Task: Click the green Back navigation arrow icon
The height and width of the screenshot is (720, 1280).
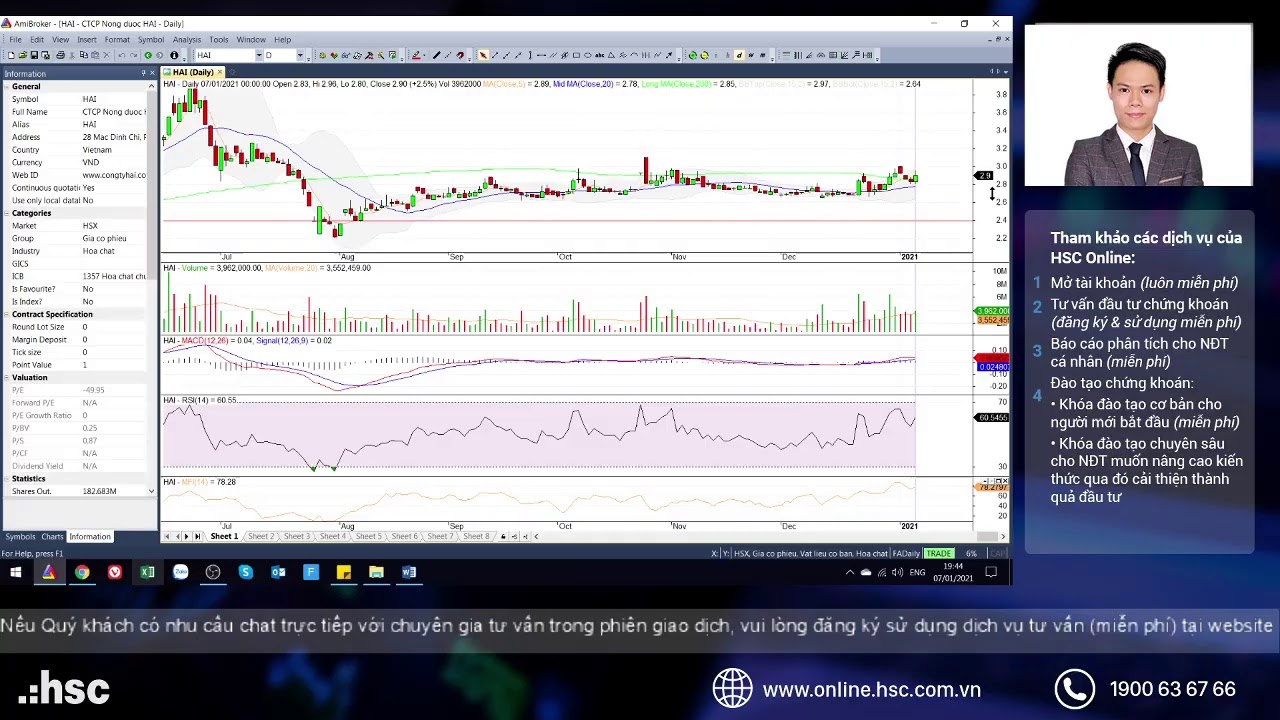Action: 148,55
